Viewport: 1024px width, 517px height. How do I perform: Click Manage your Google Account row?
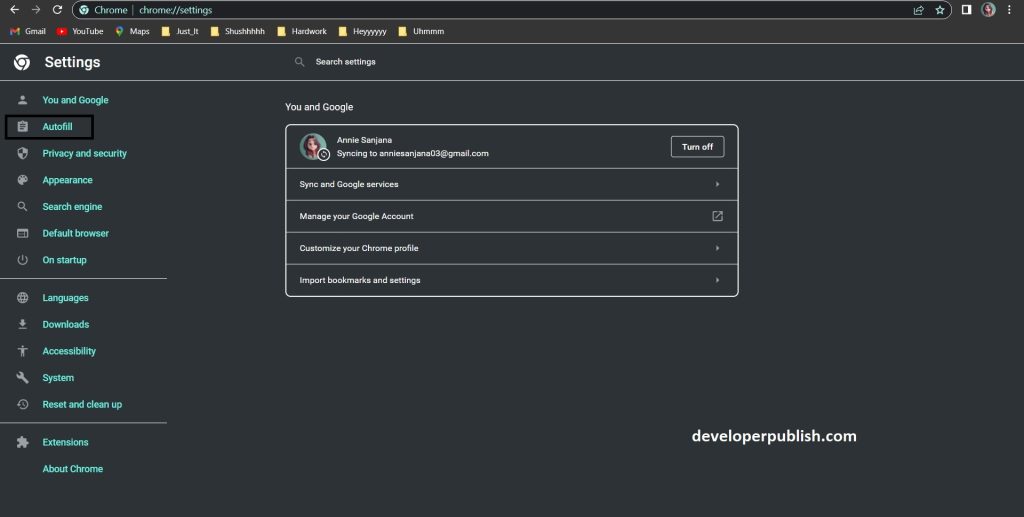coord(511,216)
